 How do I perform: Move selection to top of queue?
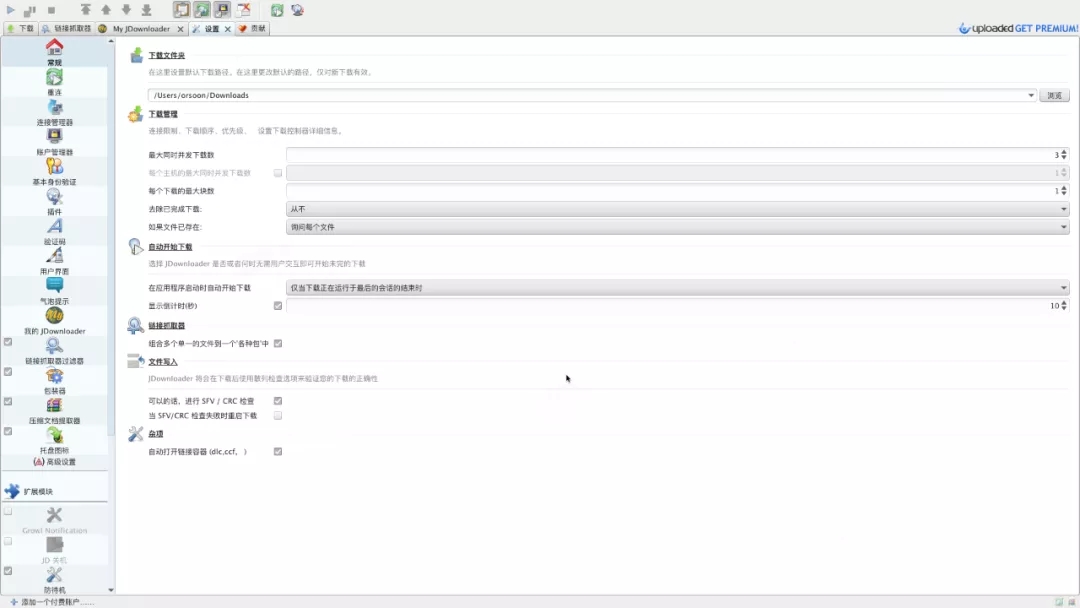pyautogui.click(x=85, y=10)
